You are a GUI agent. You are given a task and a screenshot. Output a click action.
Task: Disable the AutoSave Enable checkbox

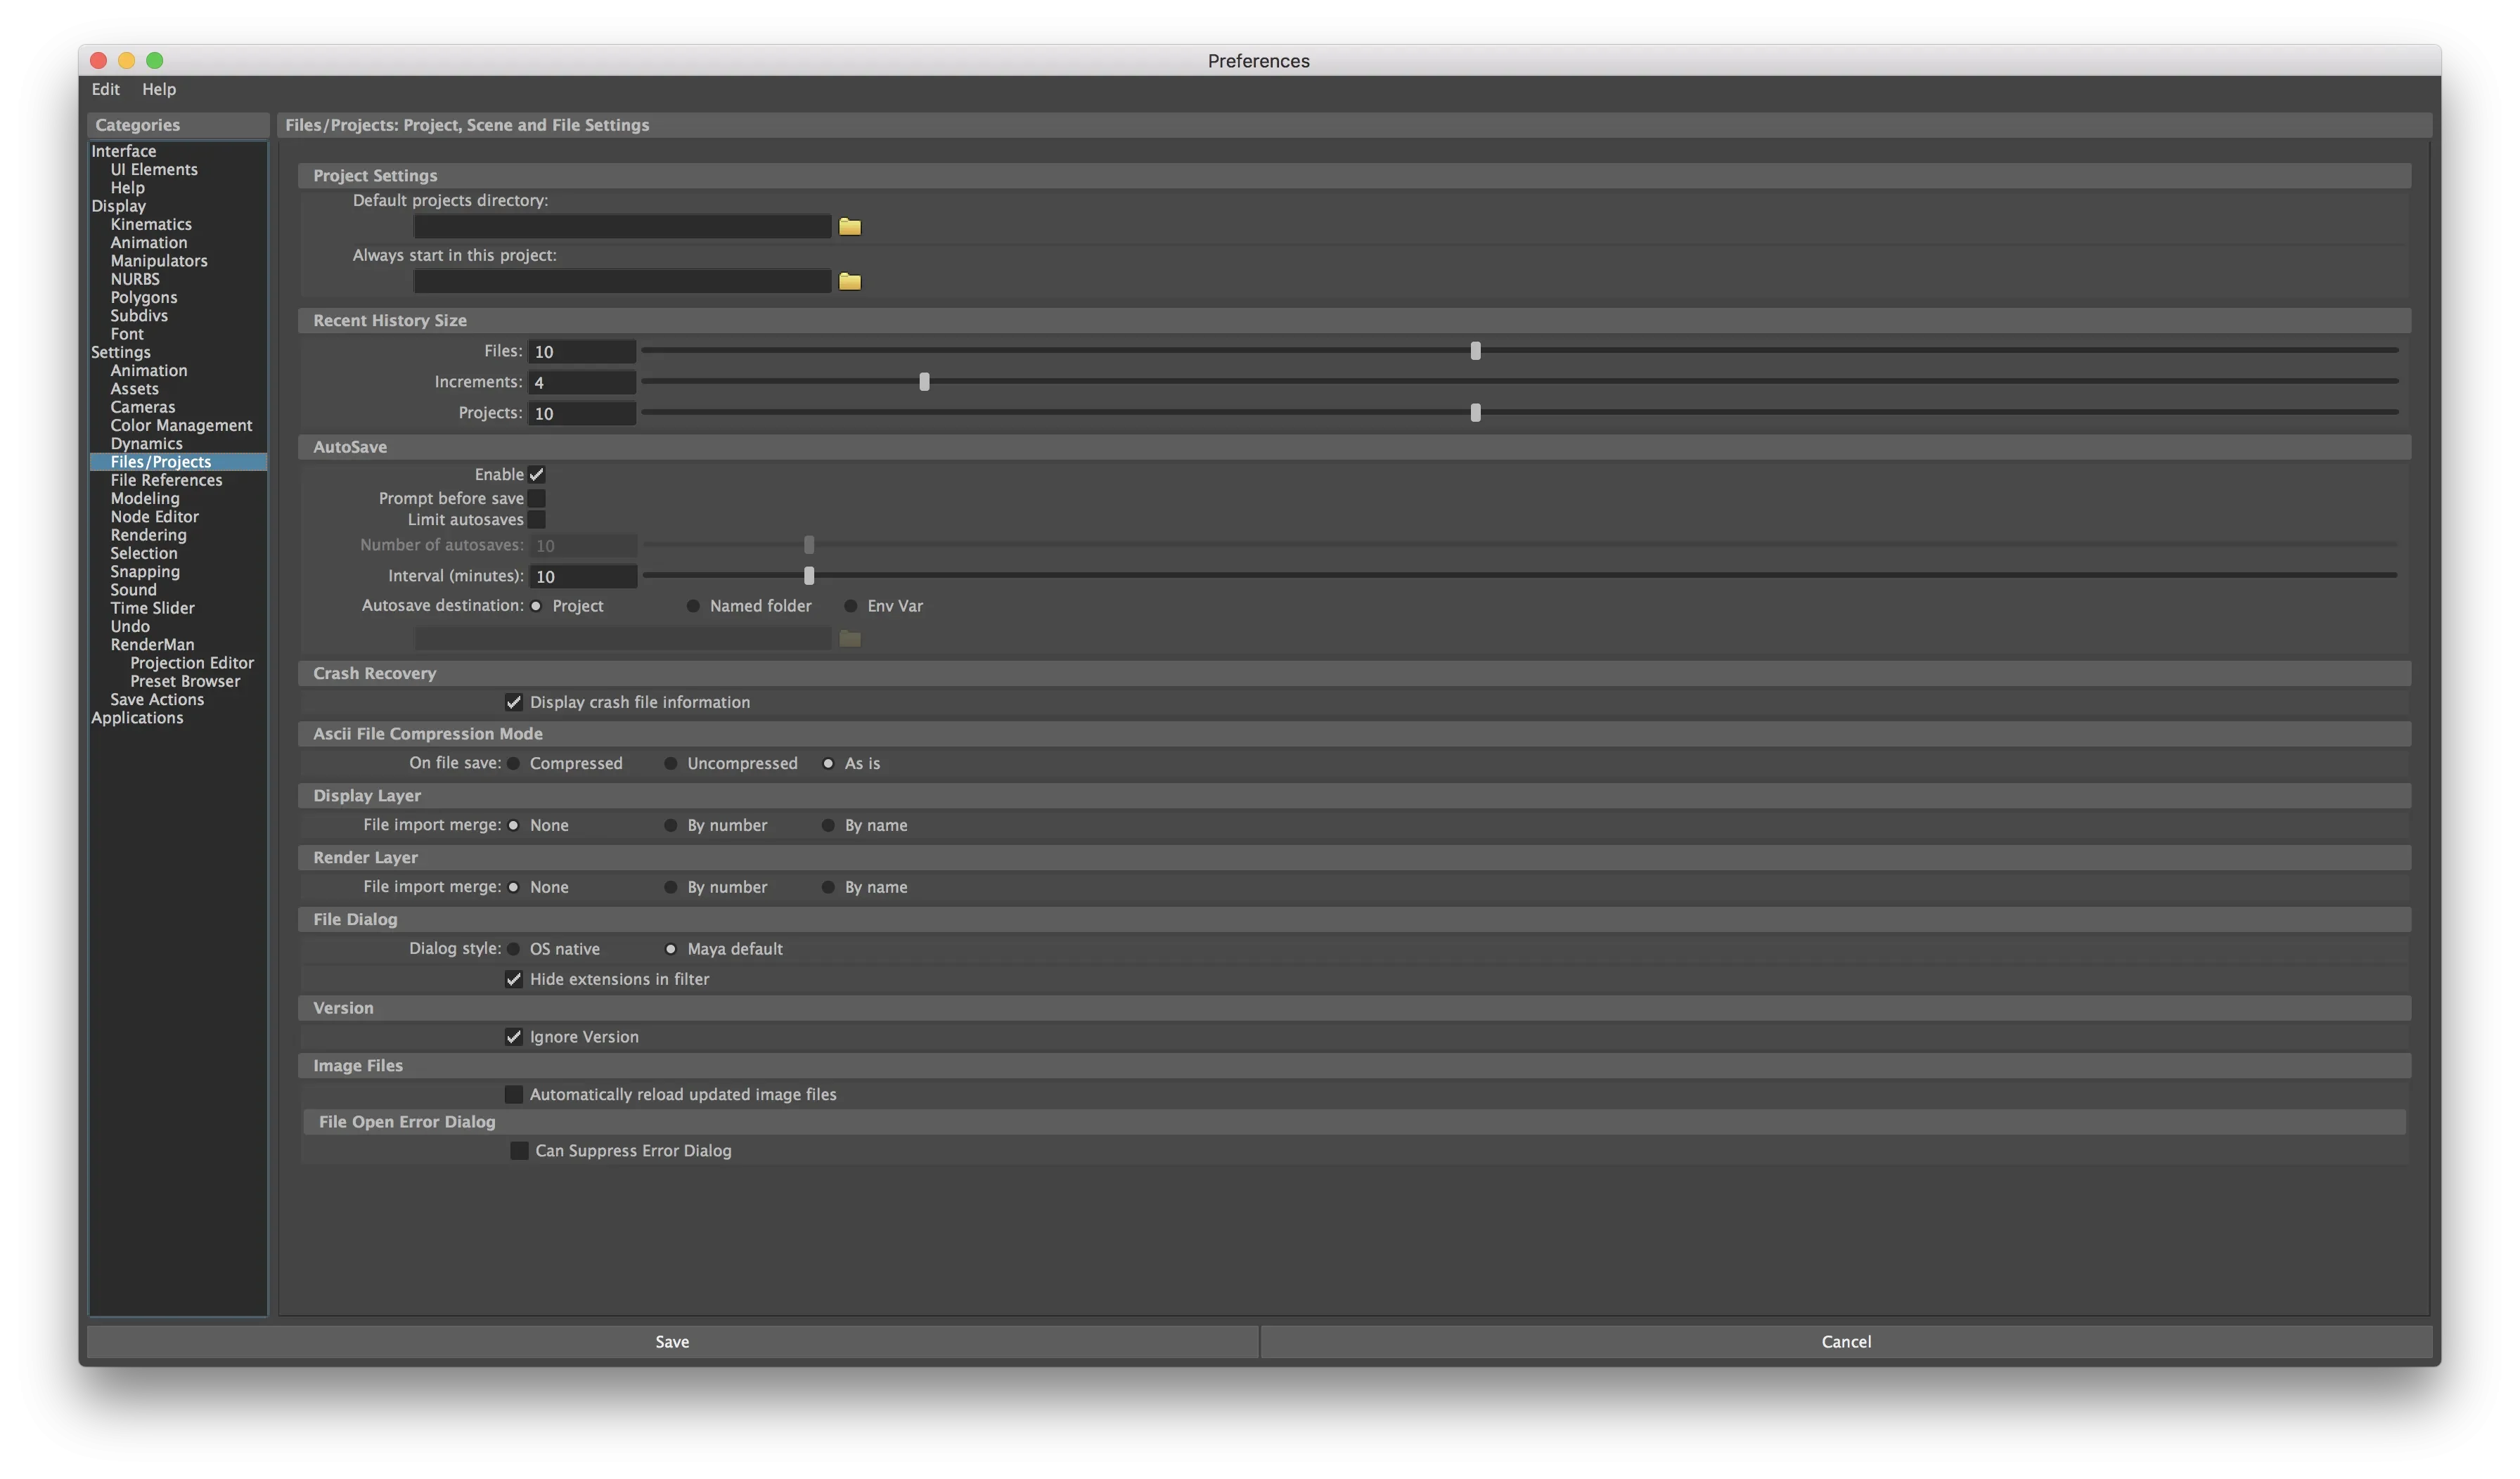pos(536,475)
